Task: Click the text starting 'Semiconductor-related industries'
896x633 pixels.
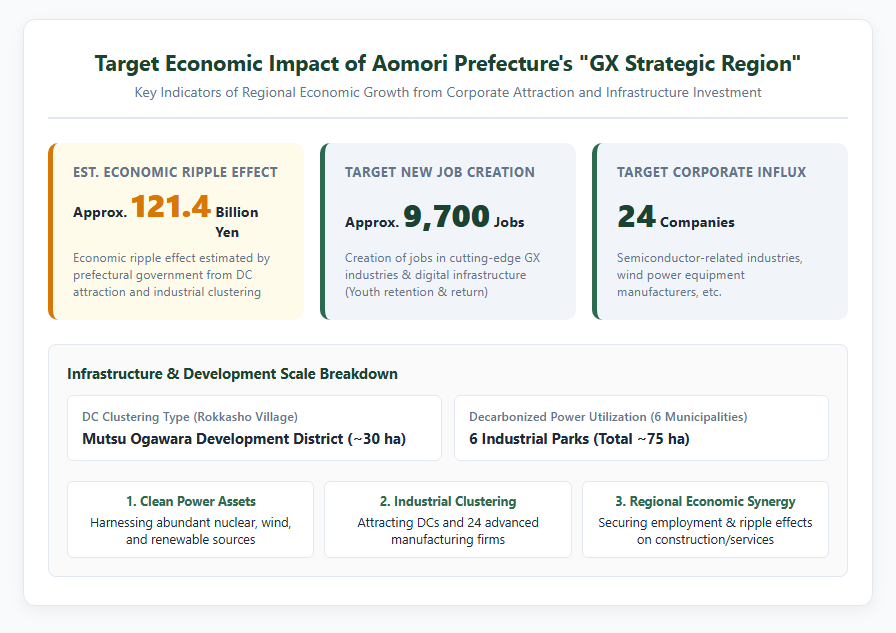Action: (x=710, y=275)
